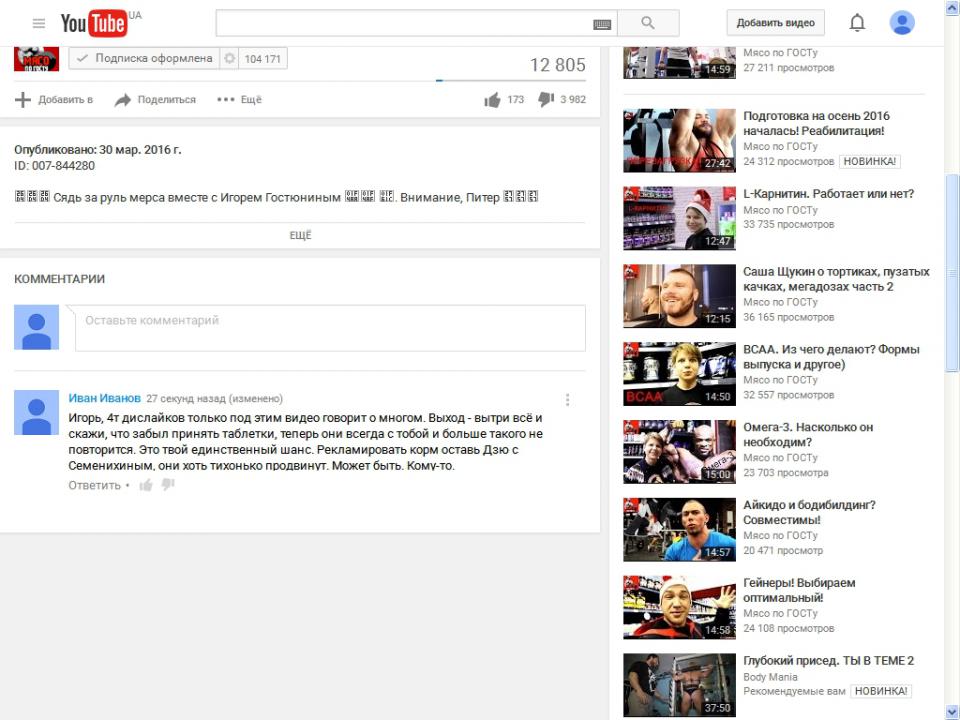Open the notifications bell
960x720 pixels.
[x=857, y=23]
